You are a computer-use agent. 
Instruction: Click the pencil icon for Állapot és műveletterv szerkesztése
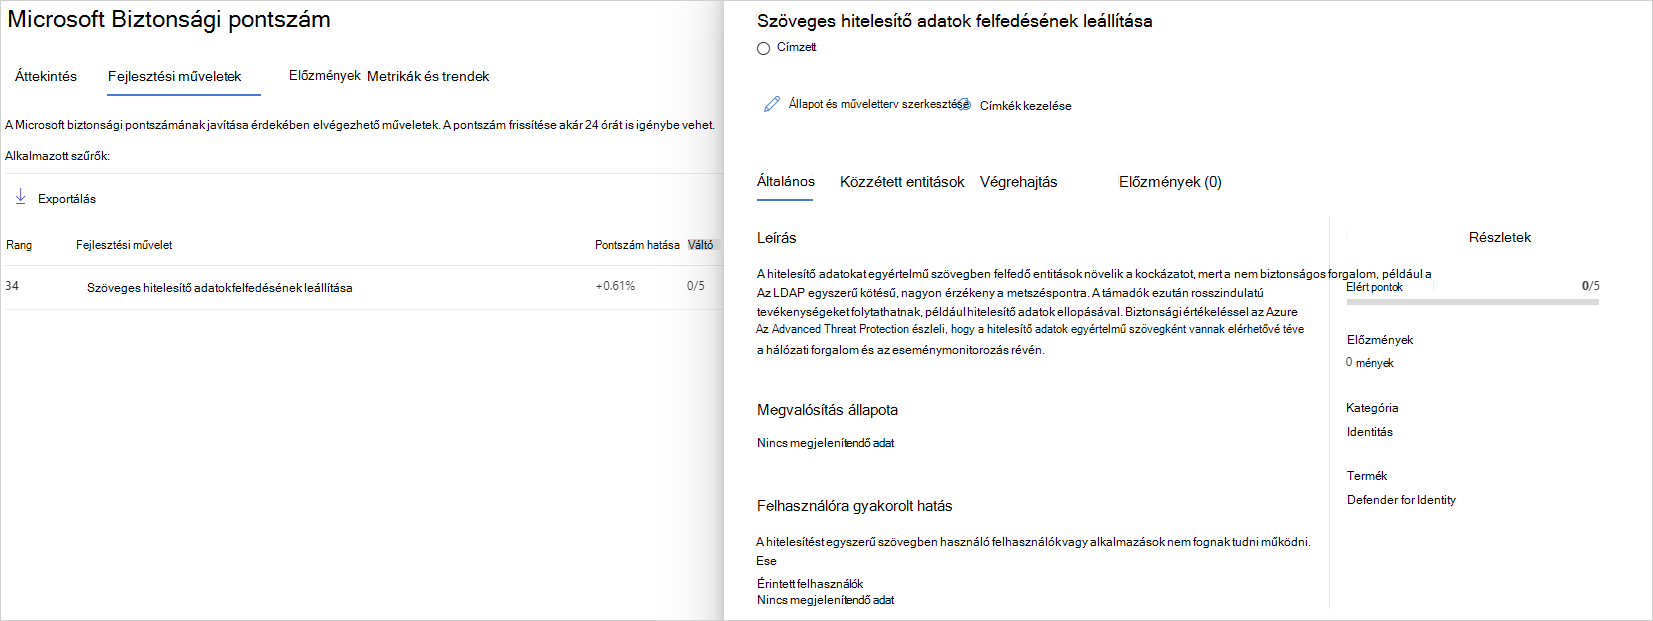[771, 104]
